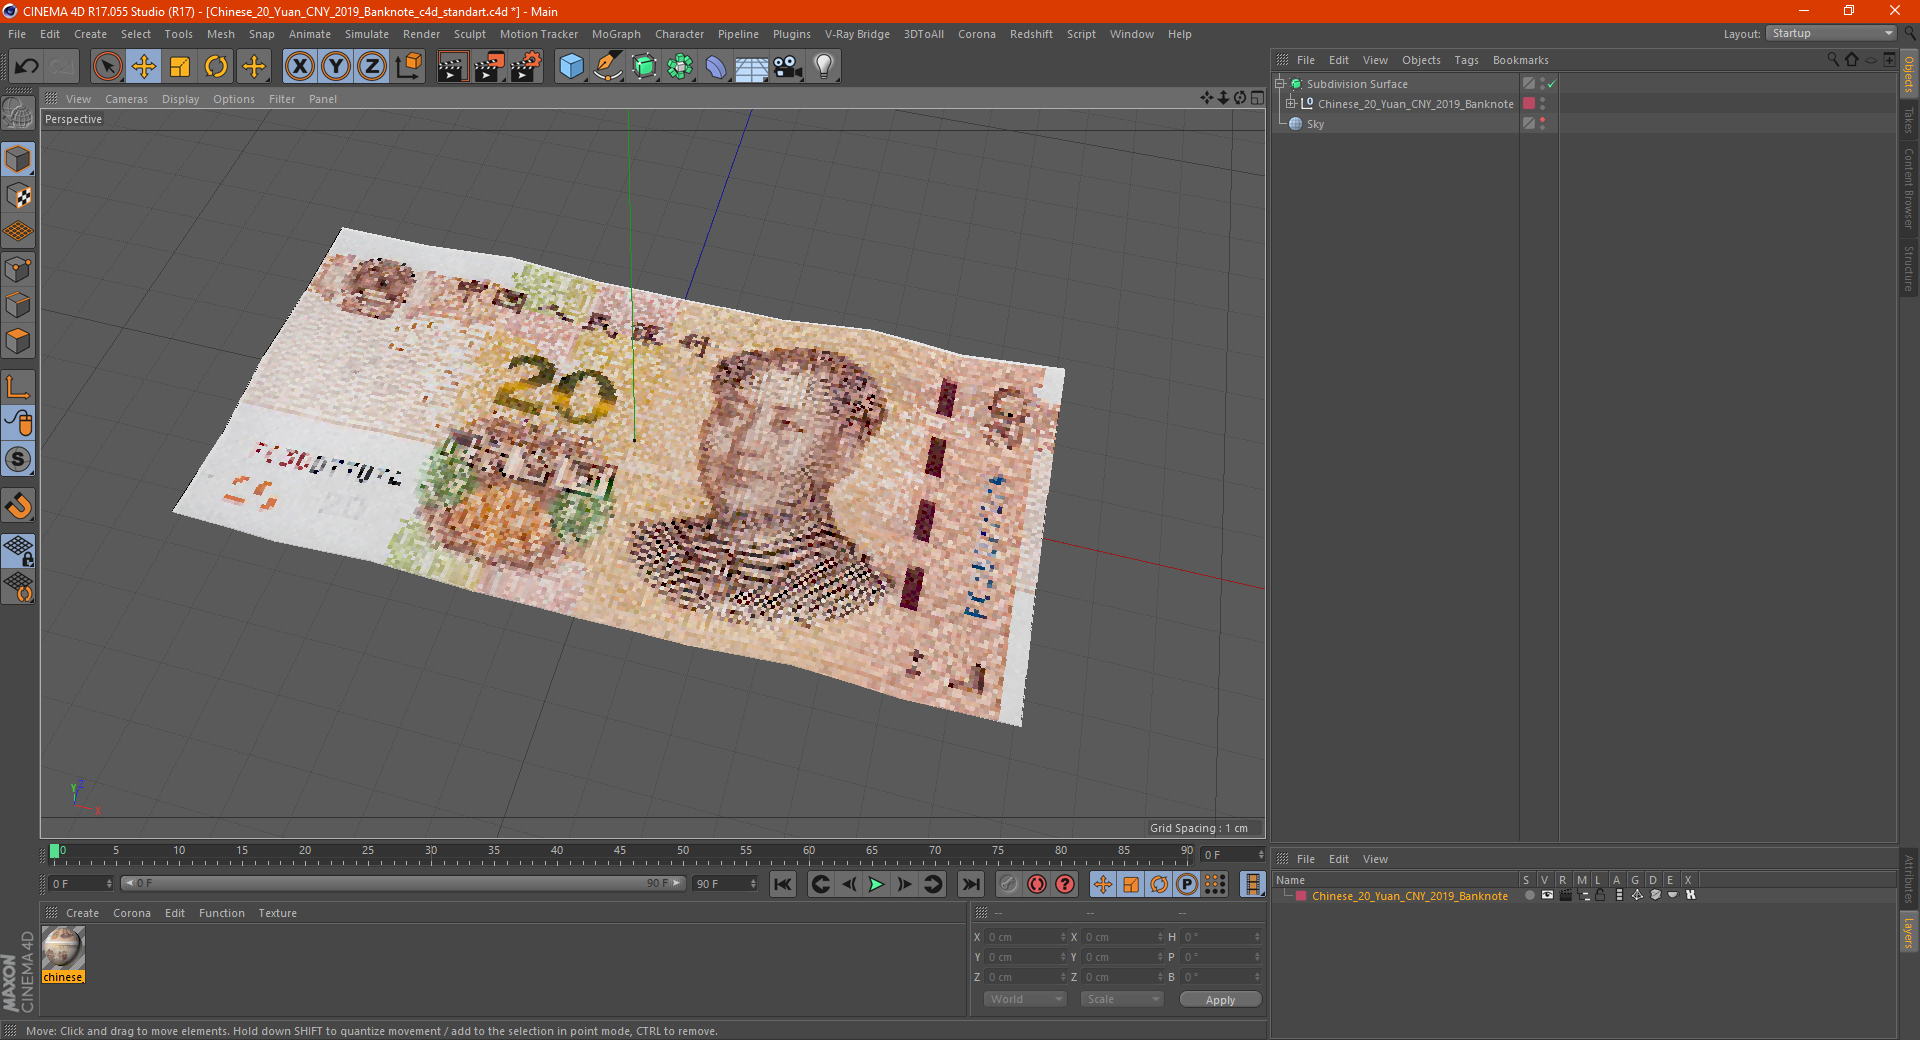1920x1040 pixels.
Task: Enable Record Active Objects button
Action: pos(1008,884)
